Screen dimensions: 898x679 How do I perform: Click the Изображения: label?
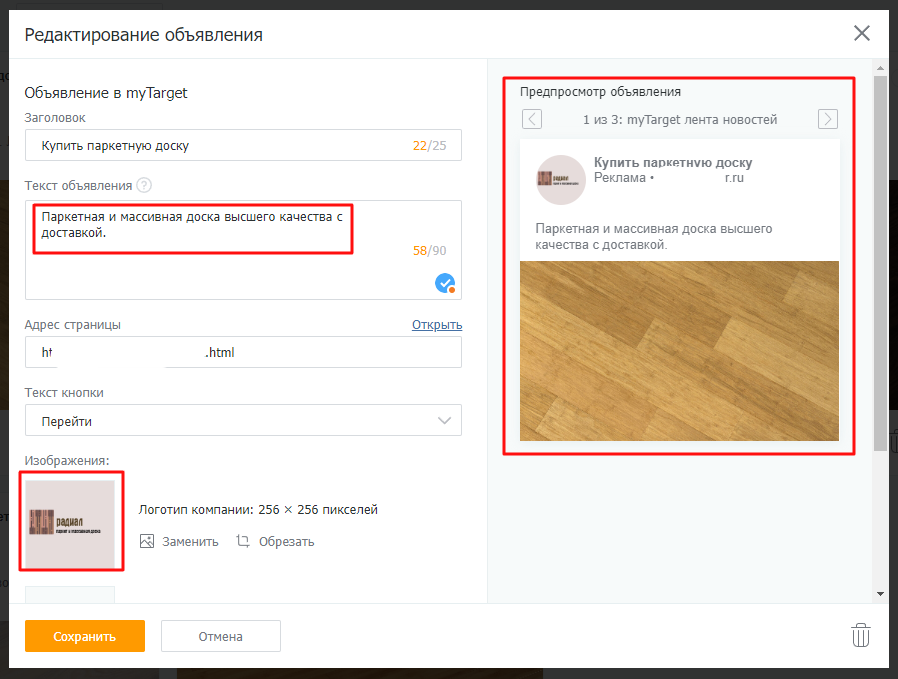(x=67, y=460)
